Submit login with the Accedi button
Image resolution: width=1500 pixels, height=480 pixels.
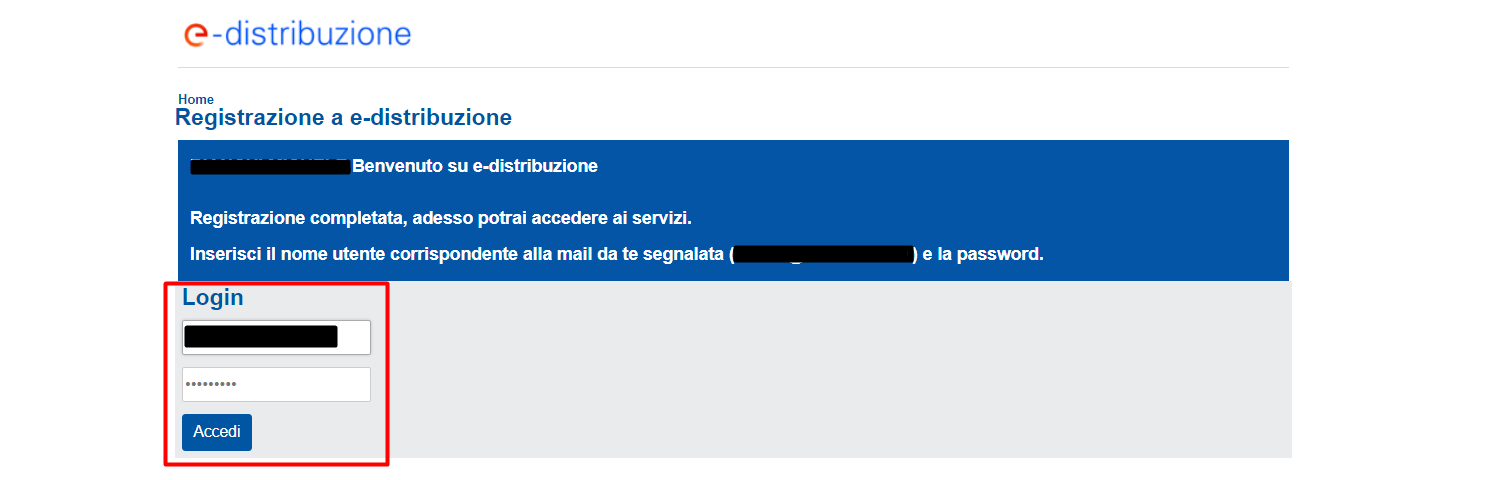point(217,432)
